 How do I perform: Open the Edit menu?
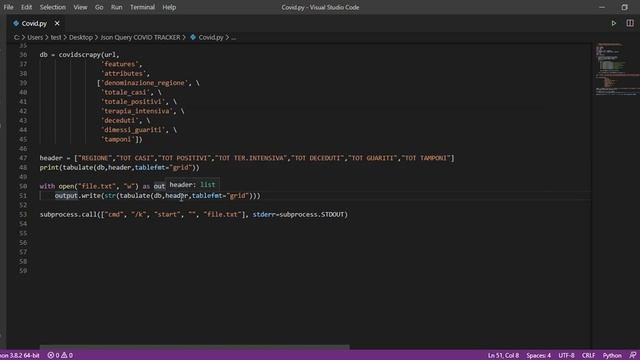tap(27, 7)
